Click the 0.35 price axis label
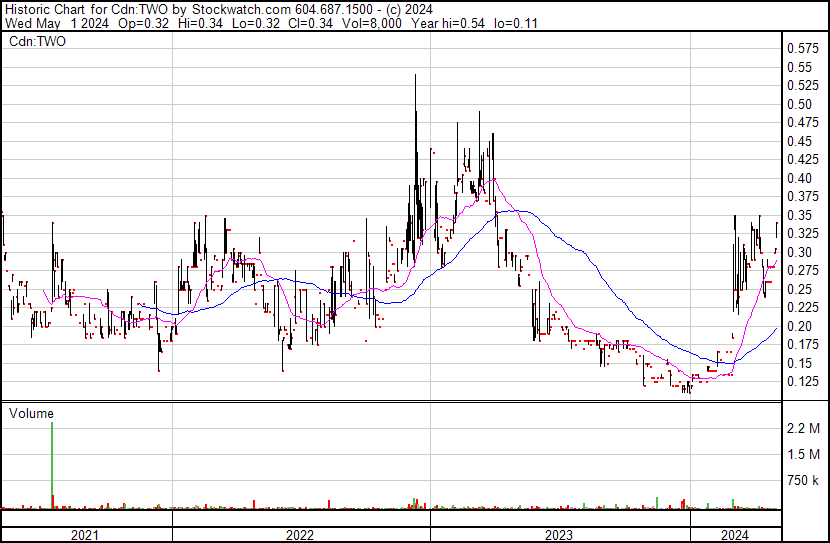830x543 pixels. click(x=799, y=215)
